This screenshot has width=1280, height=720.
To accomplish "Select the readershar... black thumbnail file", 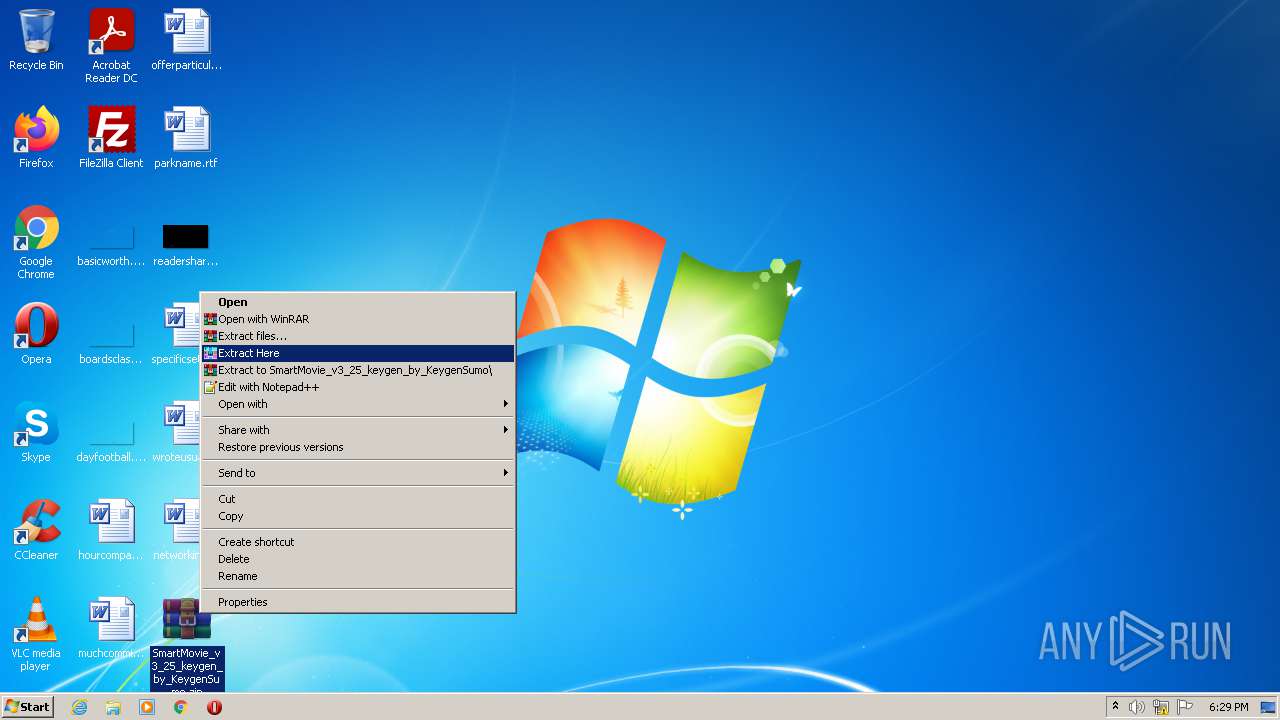I will click(186, 246).
